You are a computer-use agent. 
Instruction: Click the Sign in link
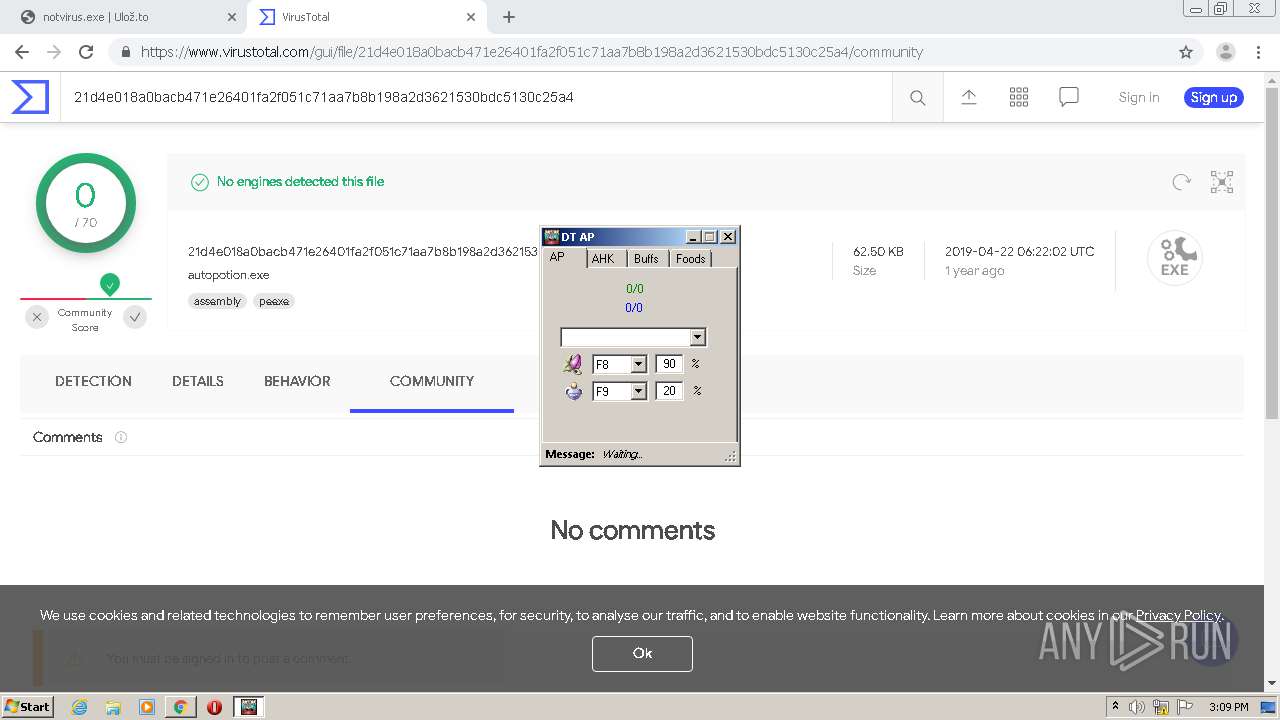click(1139, 97)
